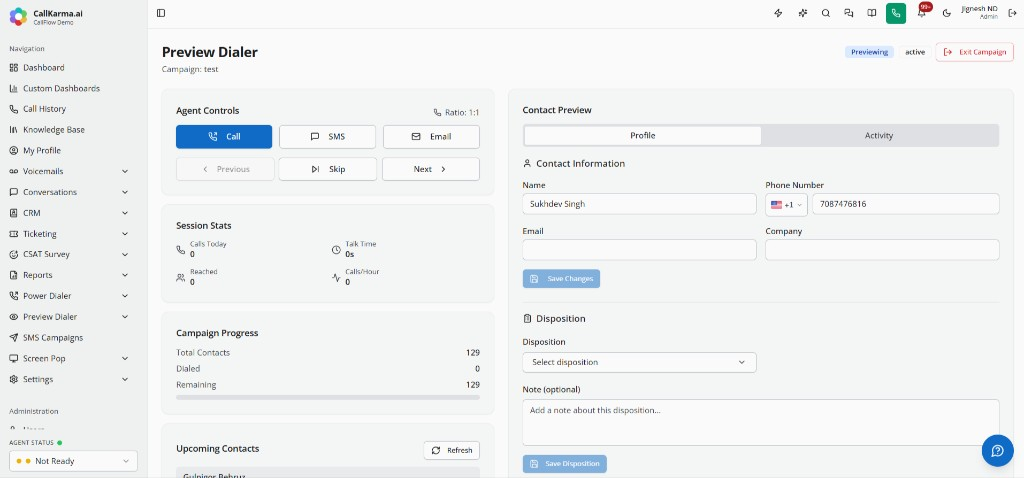The height and width of the screenshot is (478, 1024).
Task: Open the floating help chat bubble
Action: point(997,451)
